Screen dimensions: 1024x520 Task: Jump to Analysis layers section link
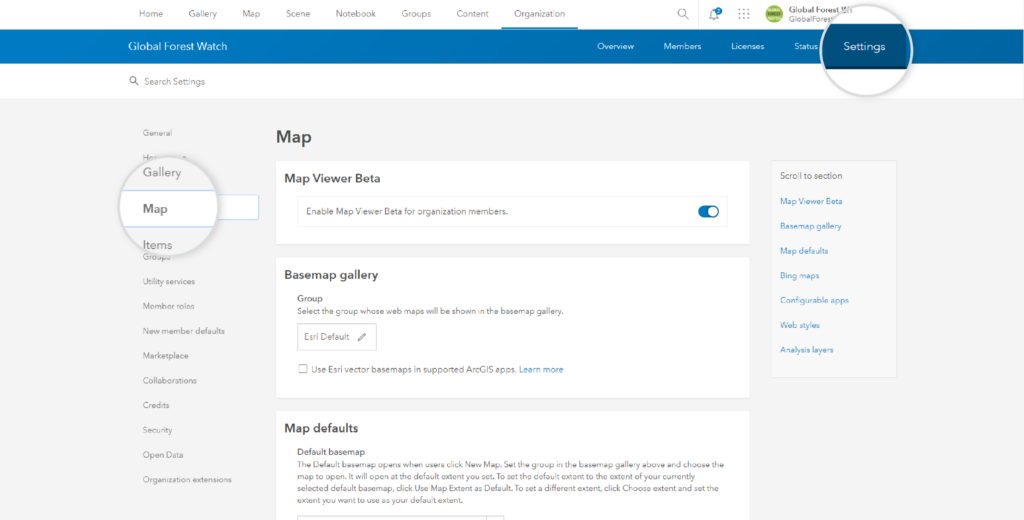pos(807,349)
